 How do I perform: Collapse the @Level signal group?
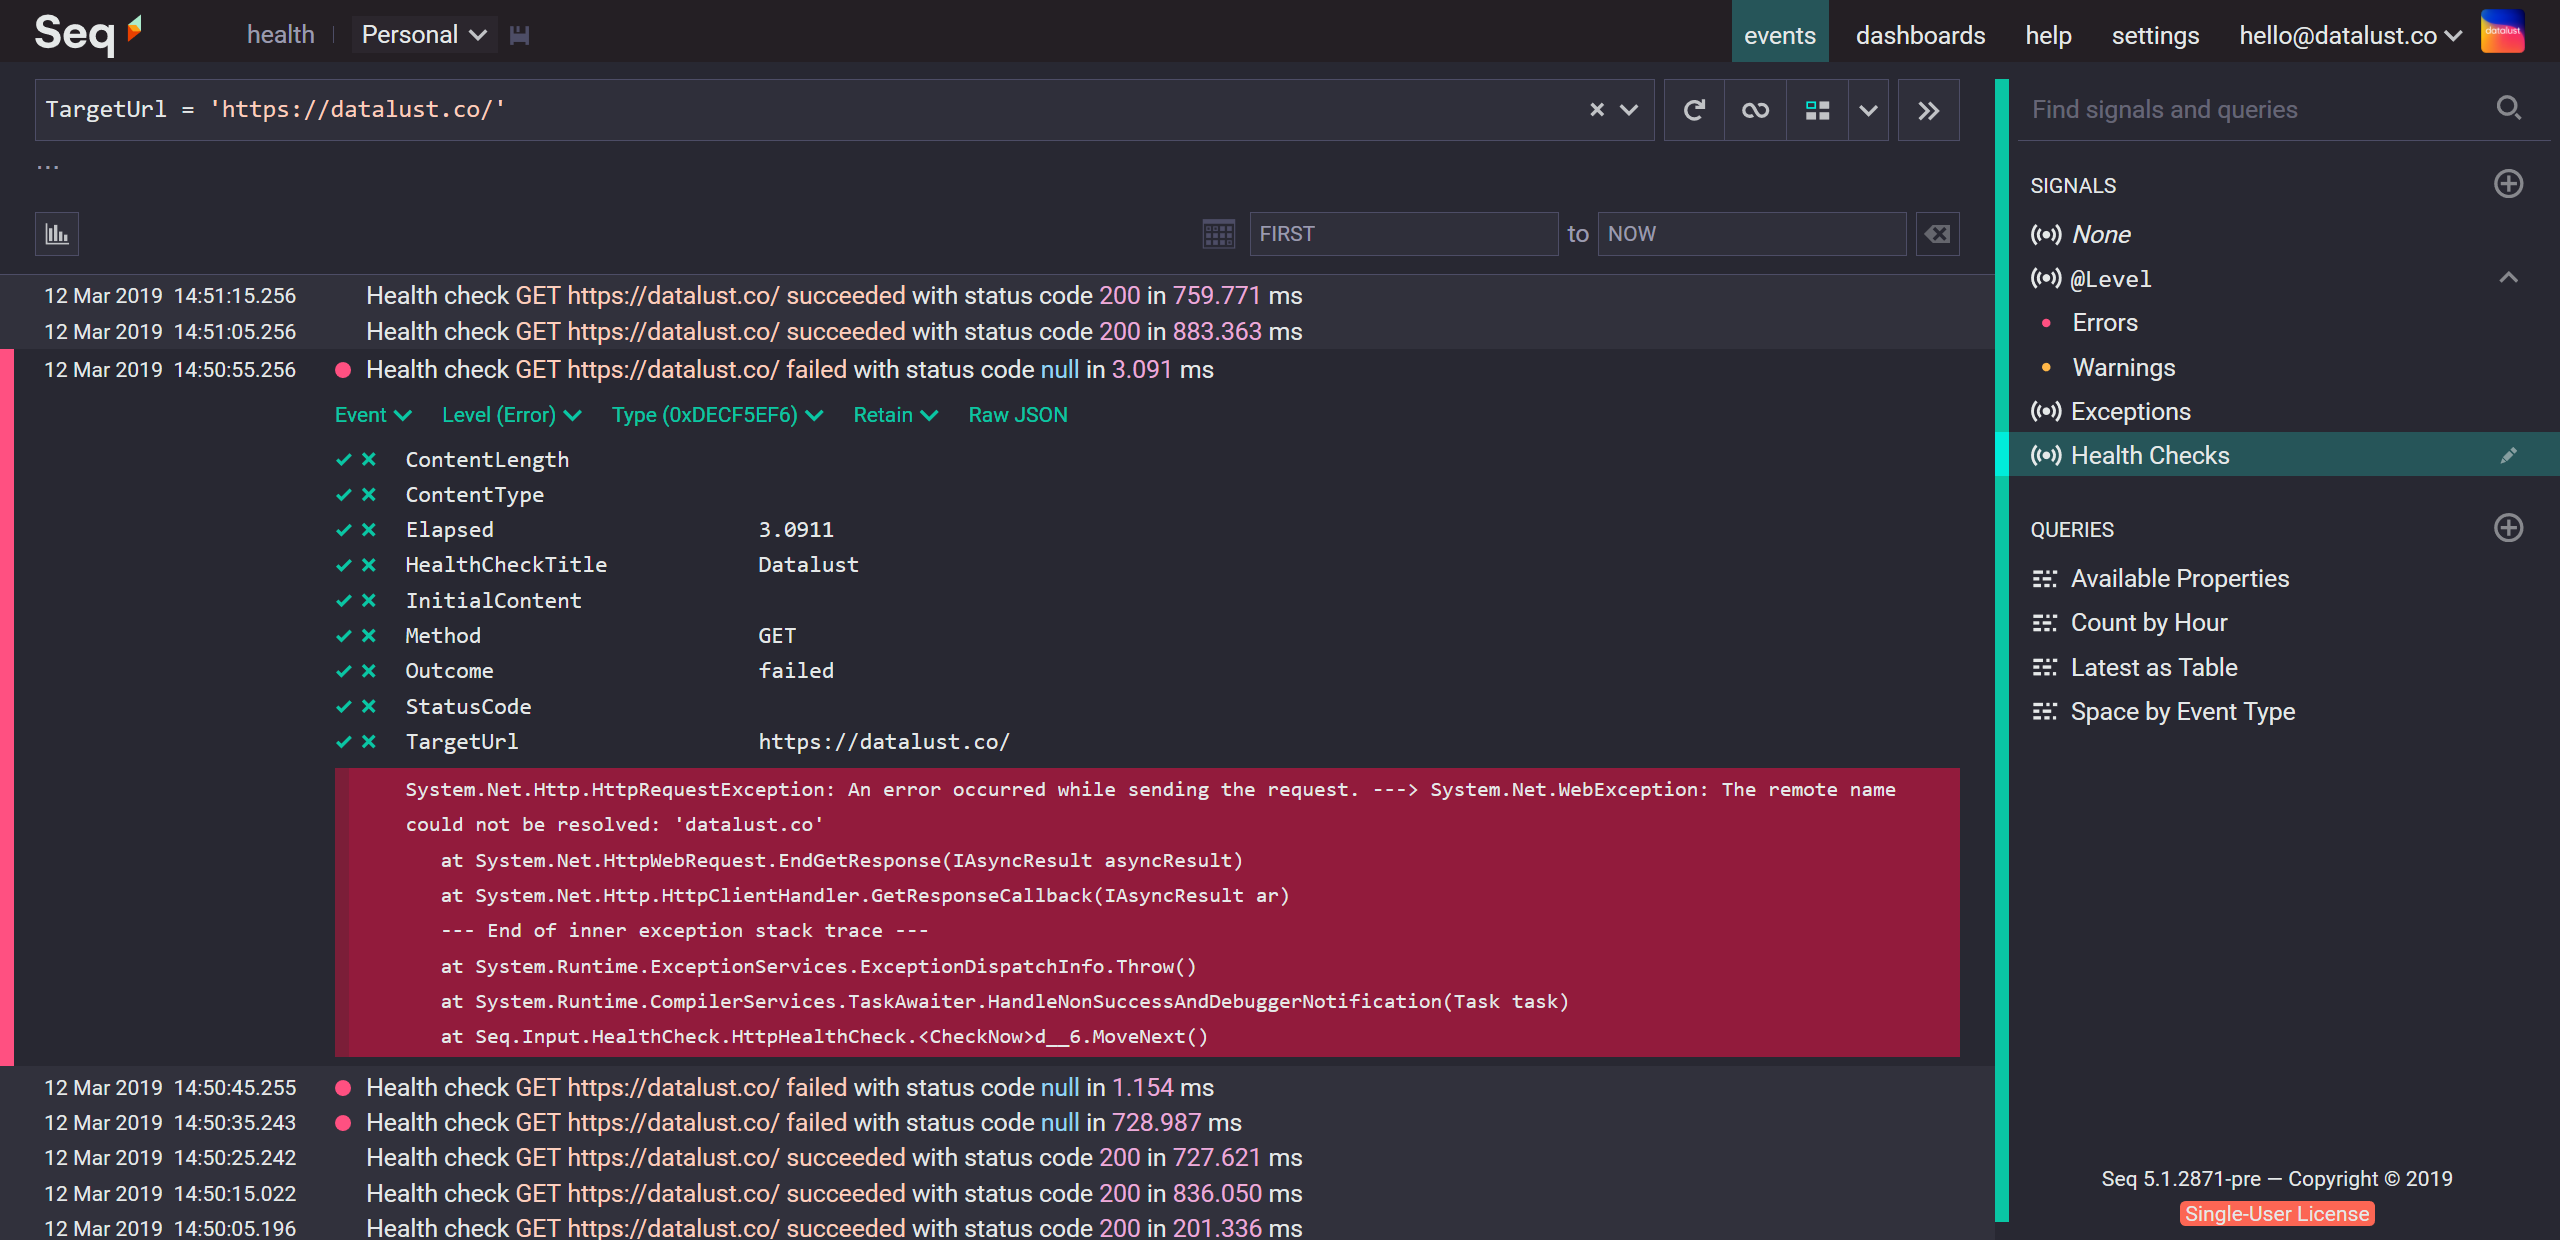tap(2508, 278)
